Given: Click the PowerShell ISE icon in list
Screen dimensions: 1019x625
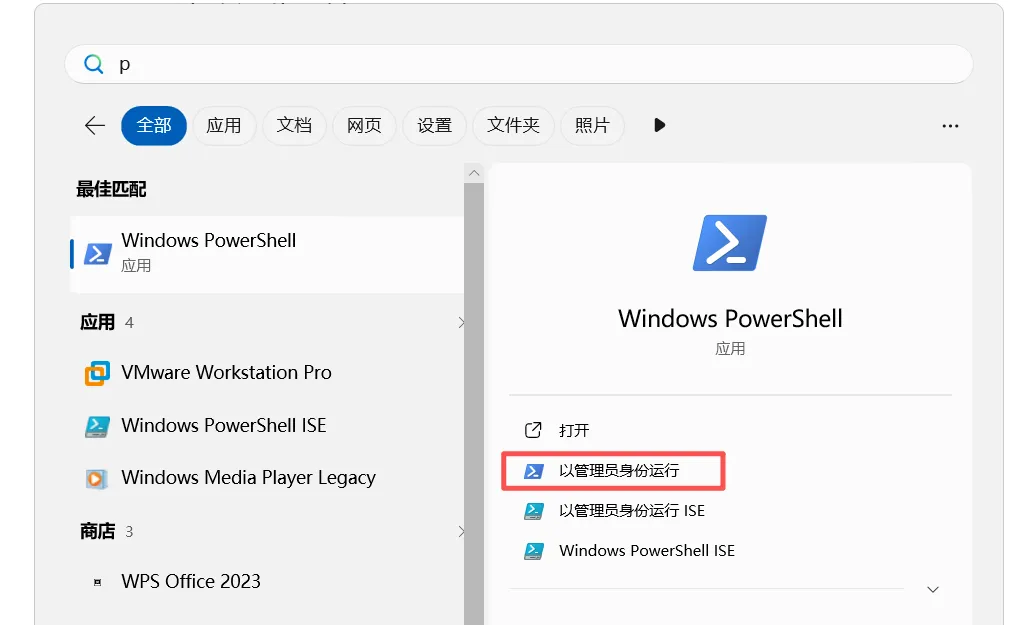Looking at the screenshot, I should click(97, 426).
